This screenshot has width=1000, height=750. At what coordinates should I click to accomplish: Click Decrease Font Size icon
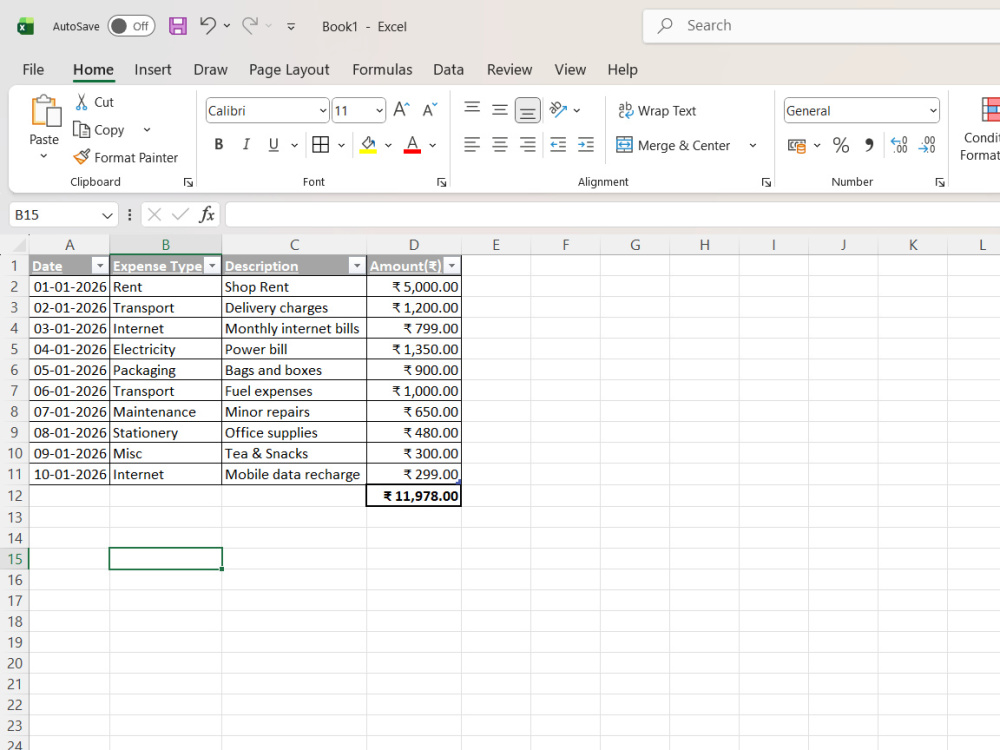(x=430, y=110)
